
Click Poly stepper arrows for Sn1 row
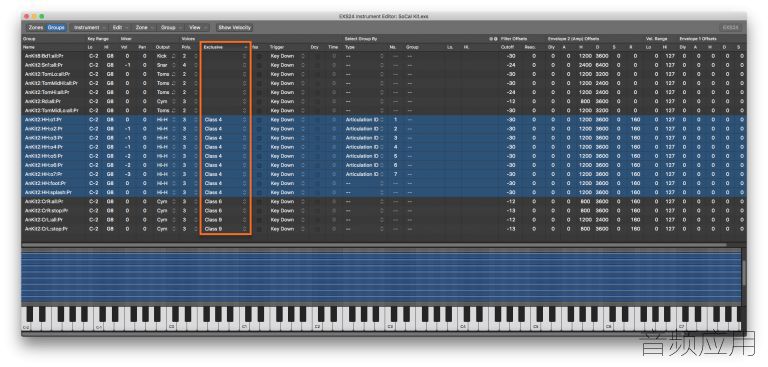(195, 65)
